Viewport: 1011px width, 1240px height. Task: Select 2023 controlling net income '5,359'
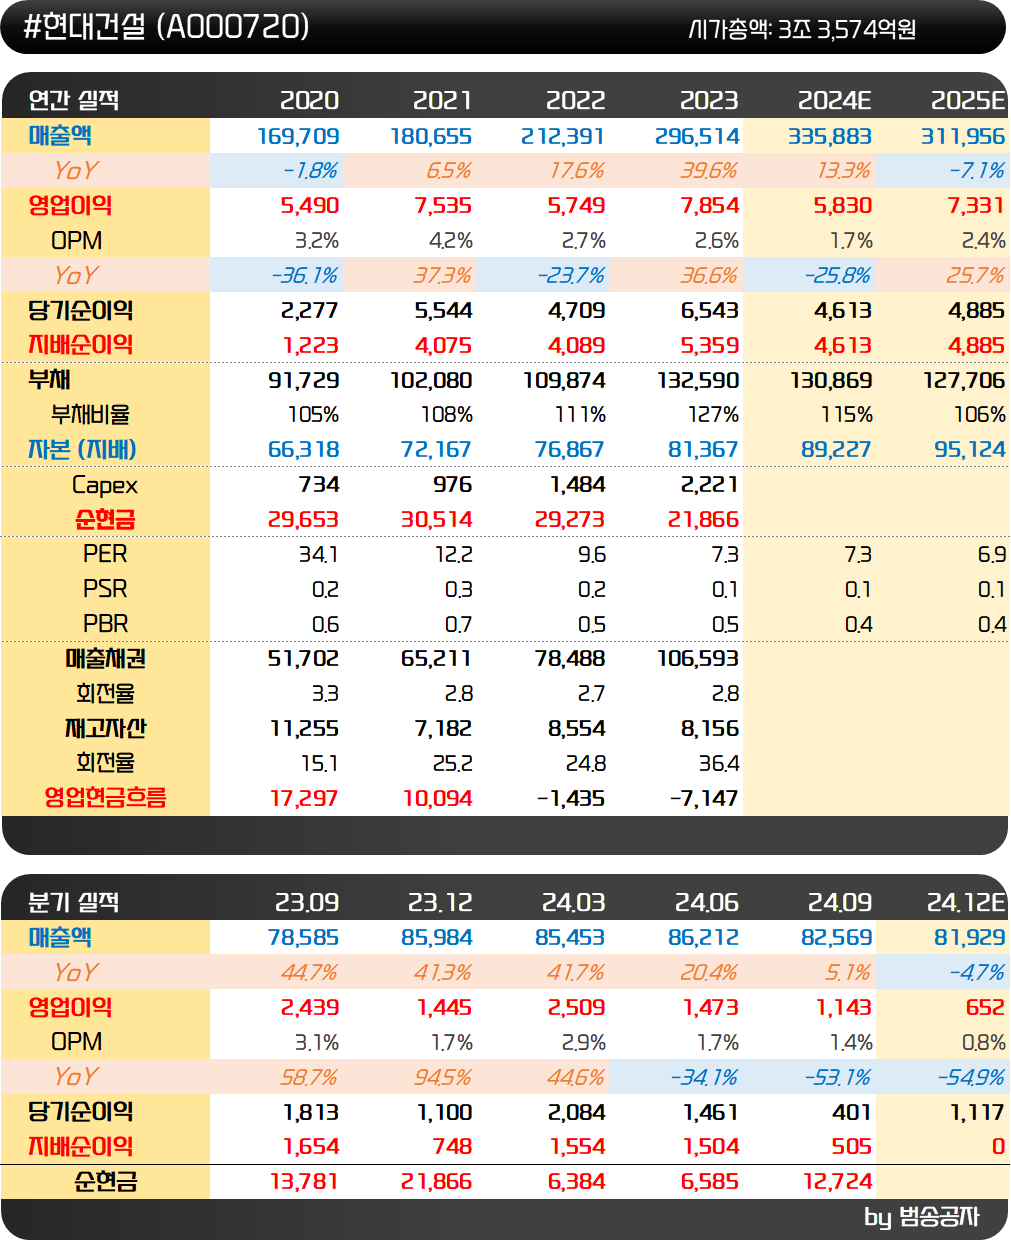tap(710, 345)
